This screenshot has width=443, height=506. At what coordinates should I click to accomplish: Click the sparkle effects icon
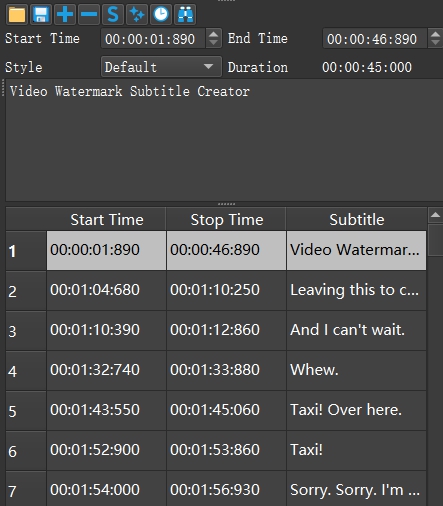pyautogui.click(x=137, y=15)
